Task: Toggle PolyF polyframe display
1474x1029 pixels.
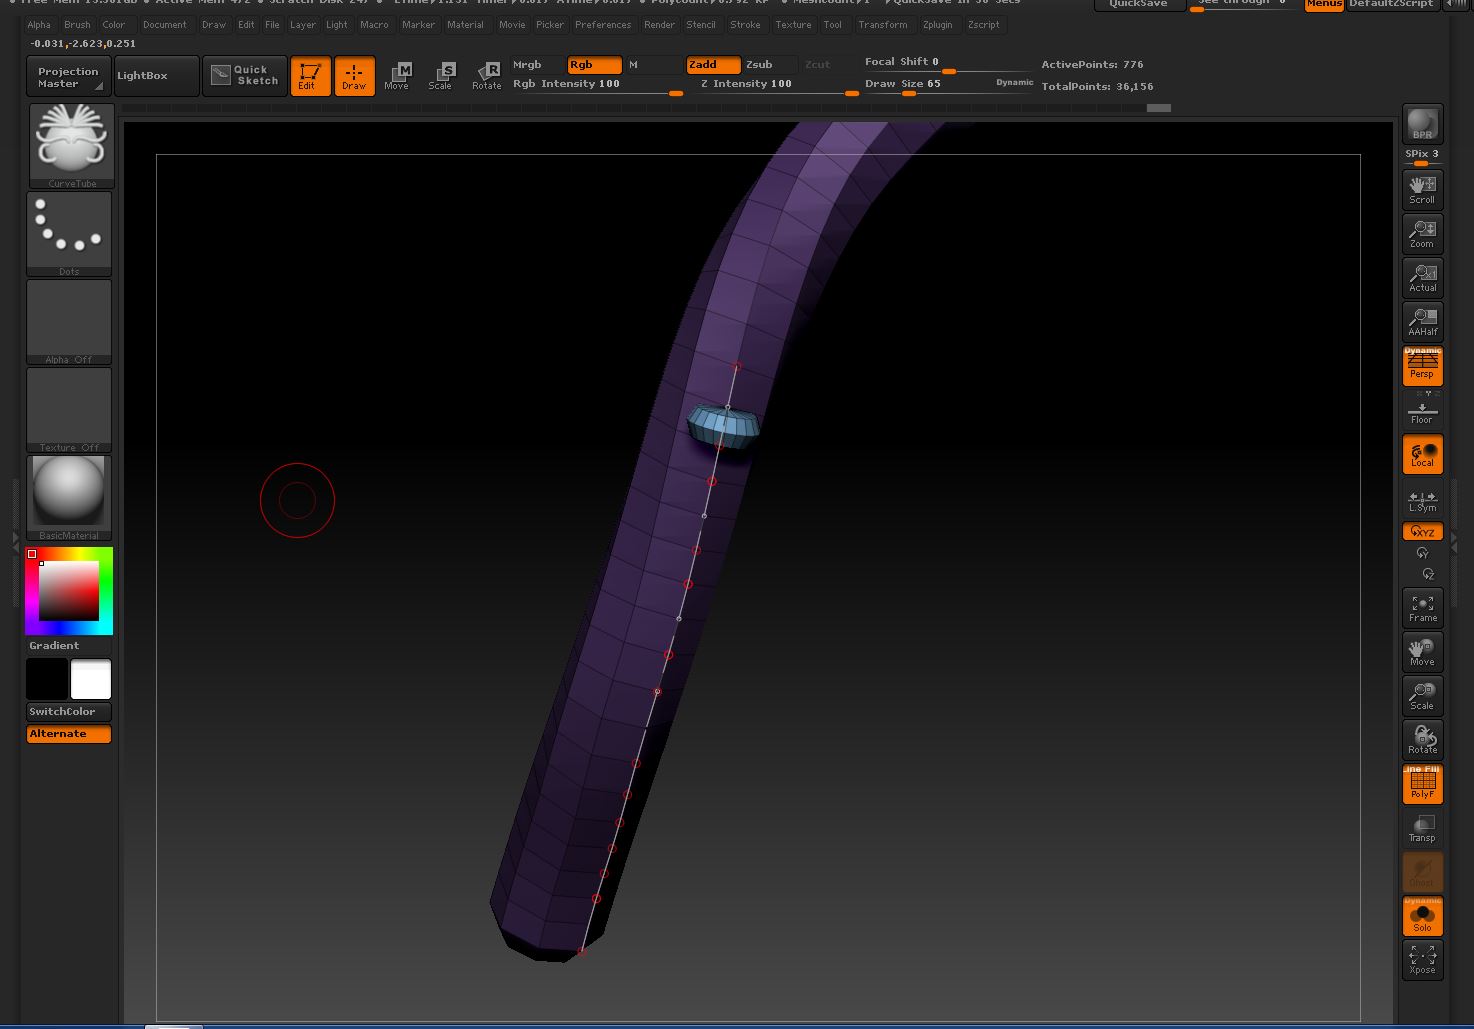Action: pyautogui.click(x=1422, y=783)
